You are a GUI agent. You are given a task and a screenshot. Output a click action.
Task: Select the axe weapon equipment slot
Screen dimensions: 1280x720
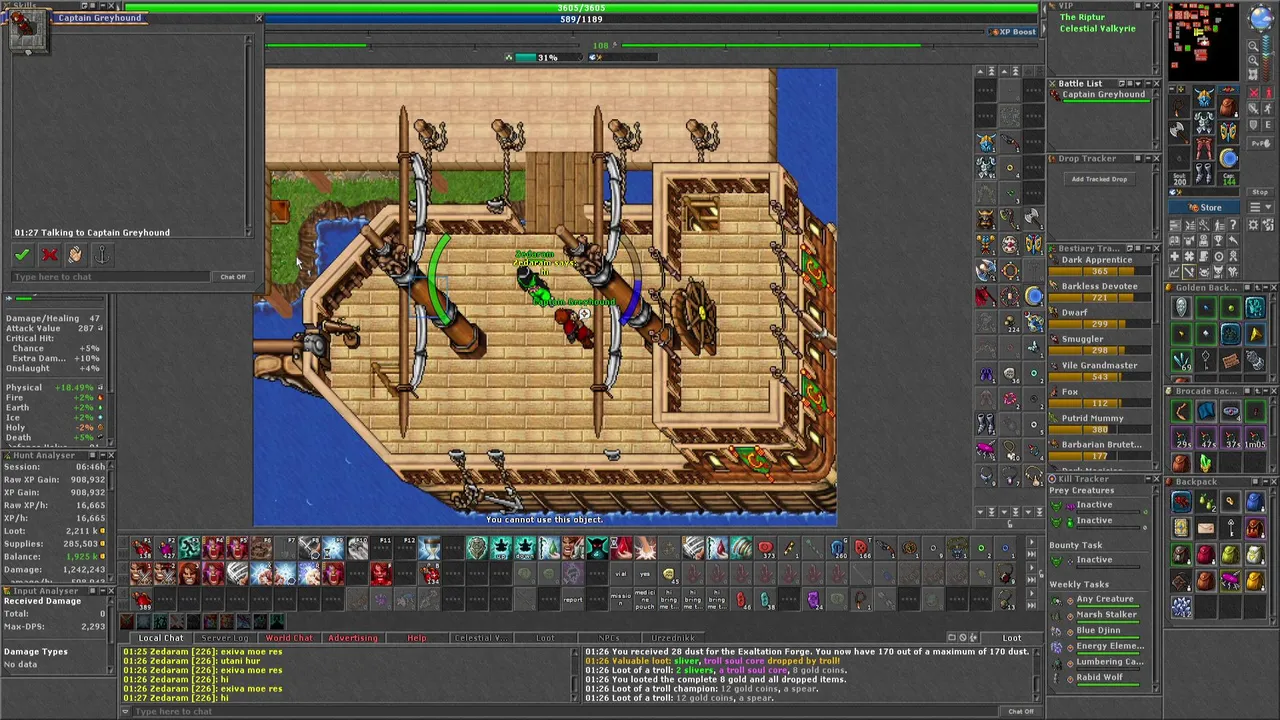pos(1179,132)
